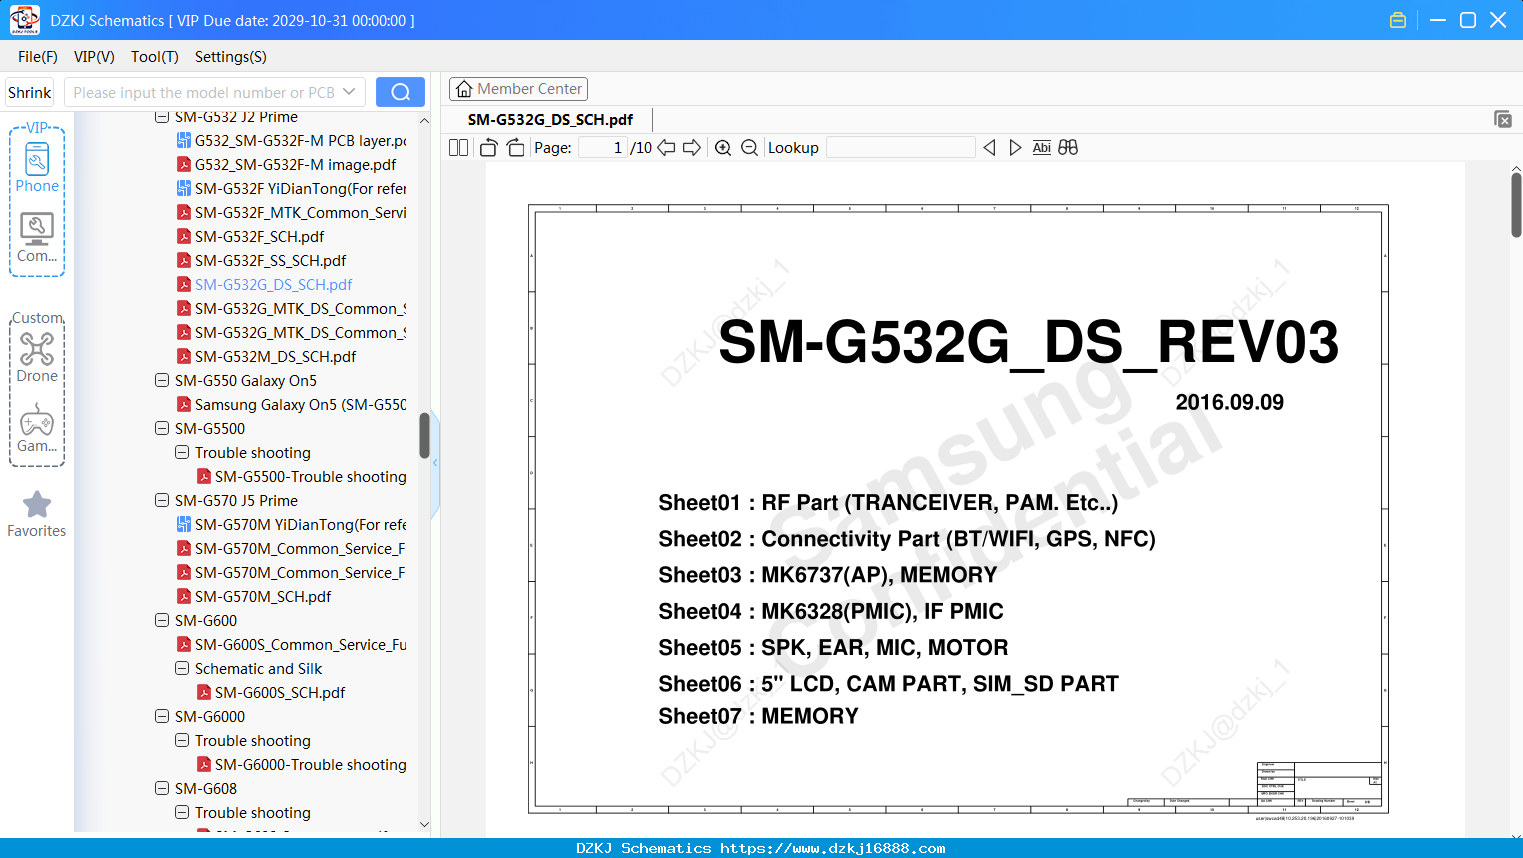Click the Shrink button
The height and width of the screenshot is (858, 1523).
coord(29,92)
